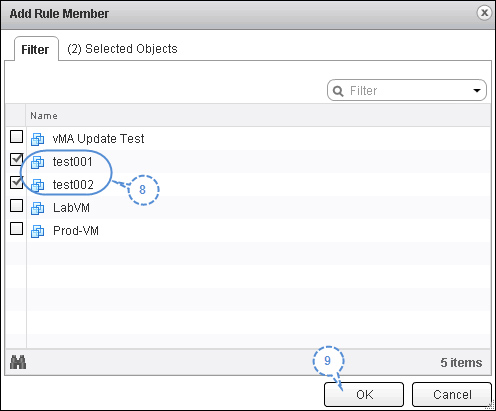
Task: Click the binoculars find icon
Action: [18, 362]
